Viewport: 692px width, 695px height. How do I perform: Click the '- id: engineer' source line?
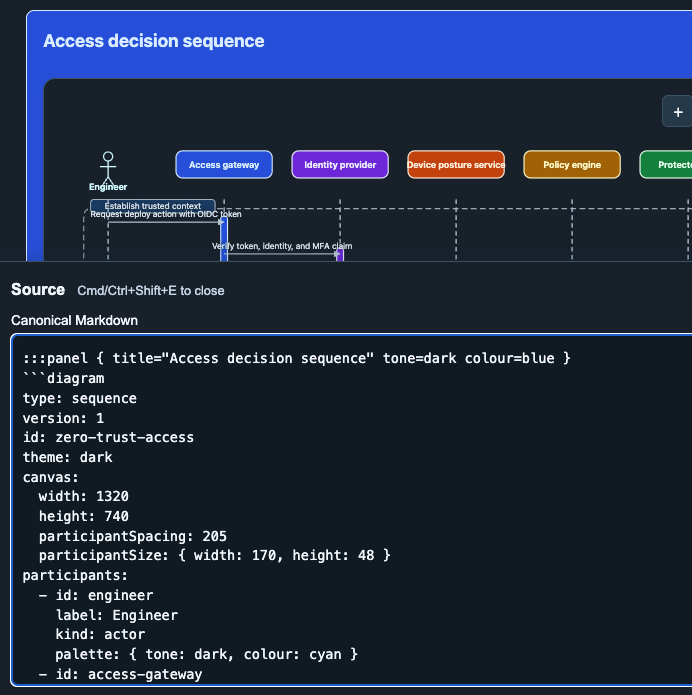click(x=96, y=595)
